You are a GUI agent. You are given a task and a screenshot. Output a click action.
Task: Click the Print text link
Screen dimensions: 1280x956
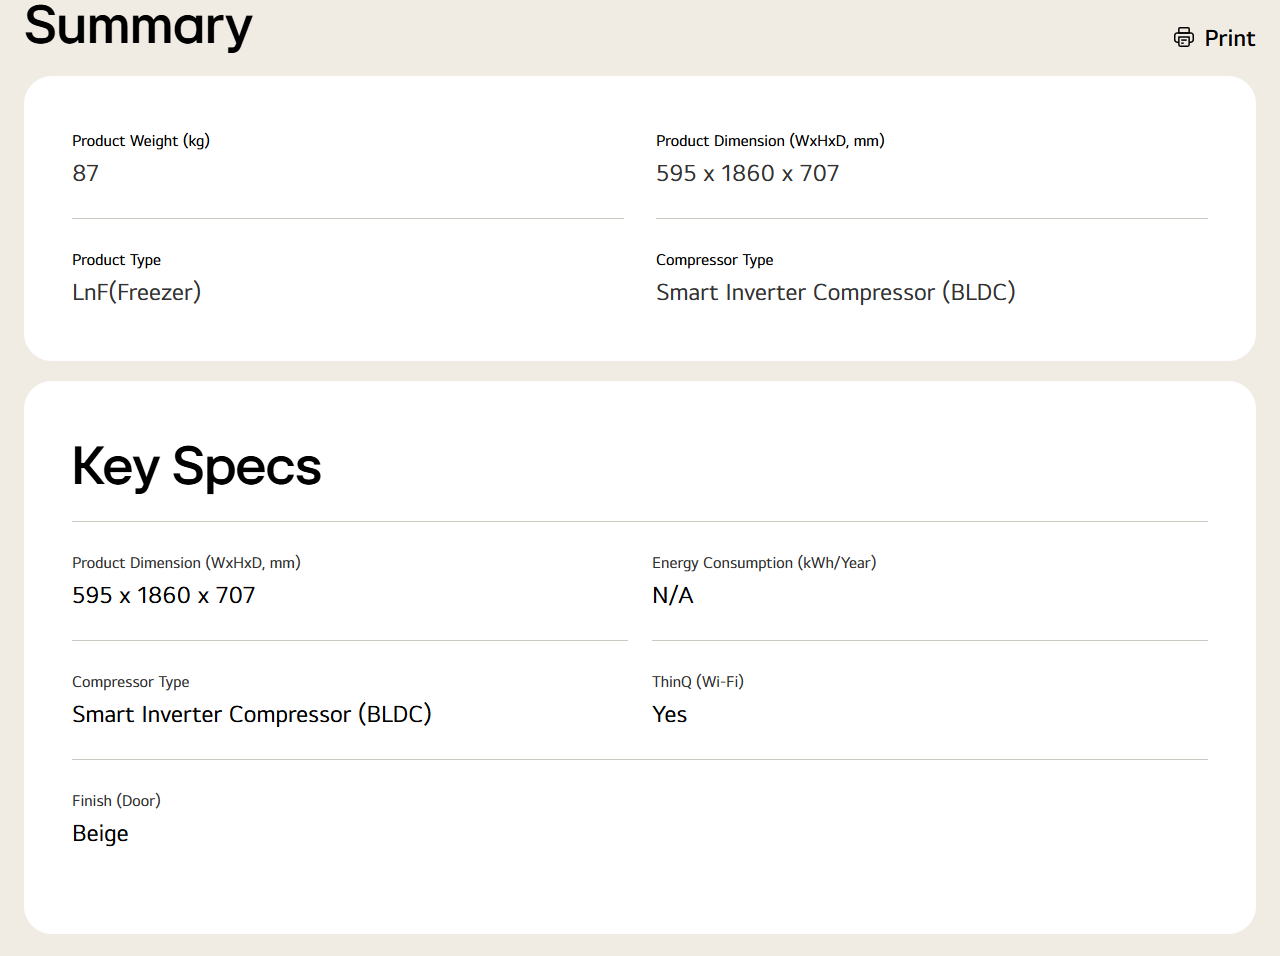pos(1229,38)
